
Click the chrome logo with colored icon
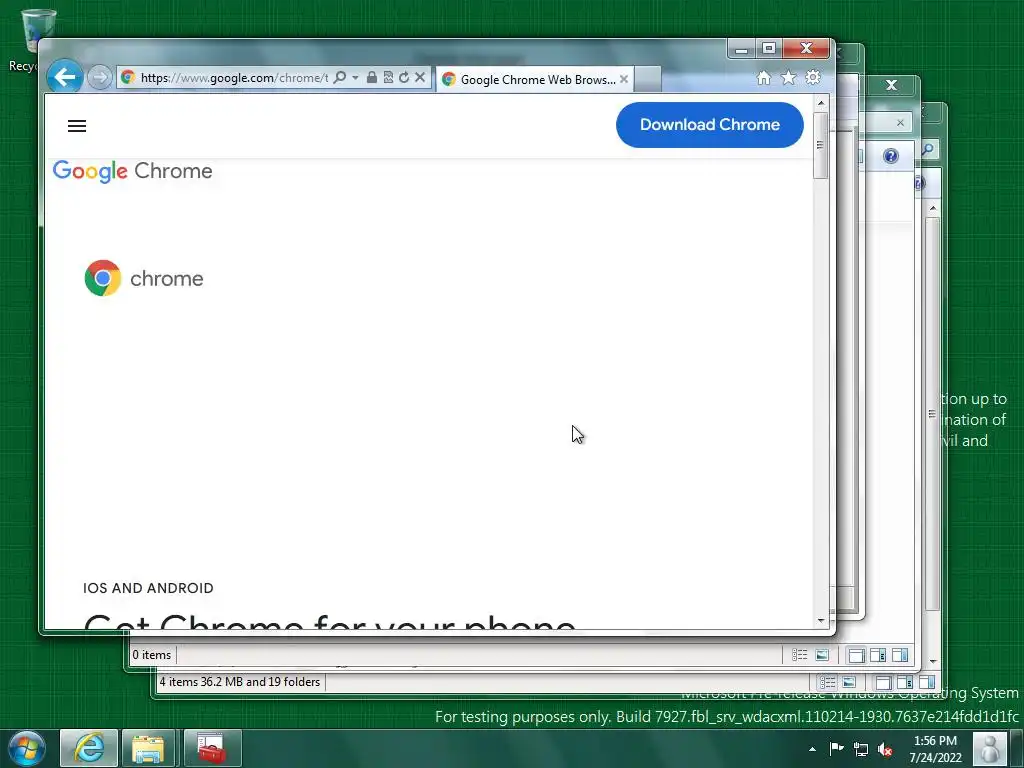(x=144, y=278)
